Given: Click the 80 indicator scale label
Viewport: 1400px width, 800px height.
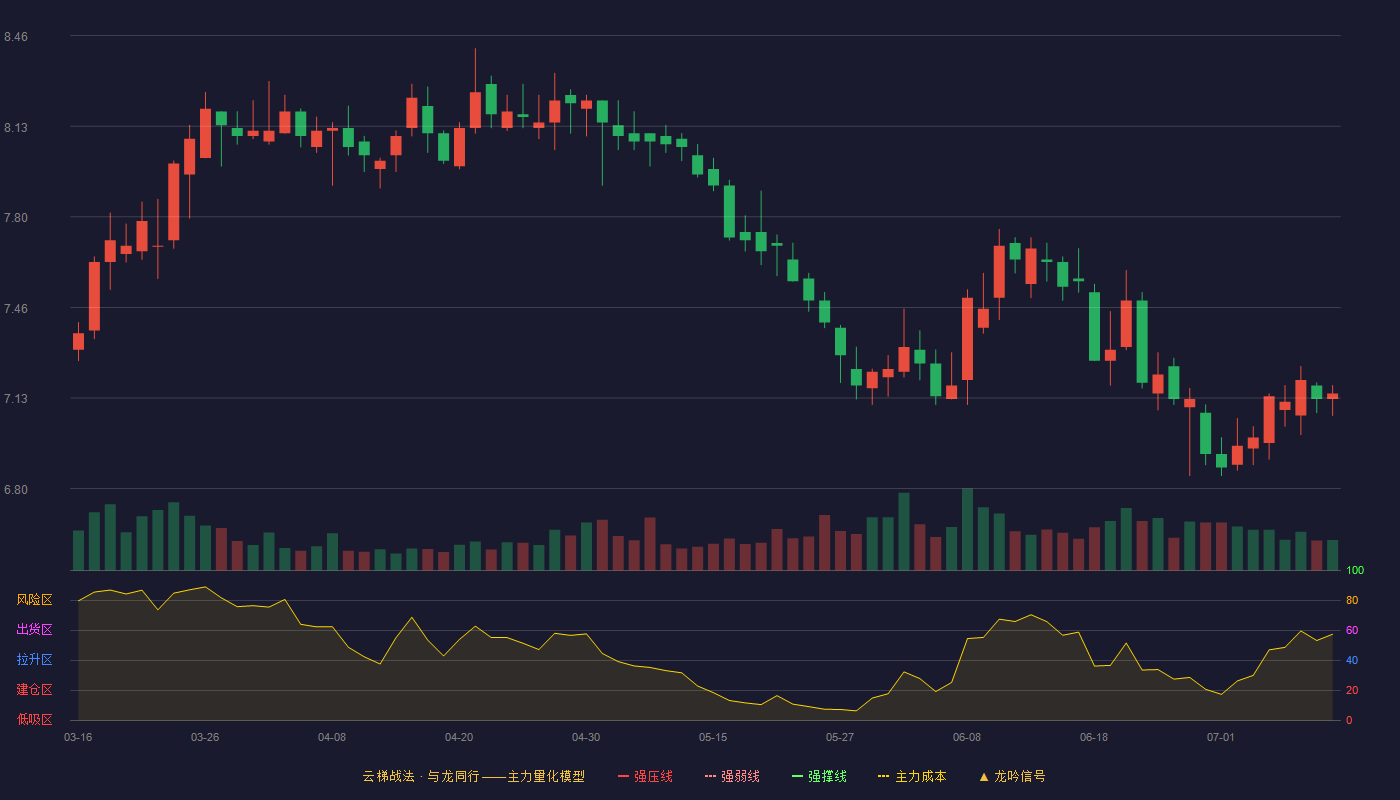Looking at the screenshot, I should [1352, 600].
